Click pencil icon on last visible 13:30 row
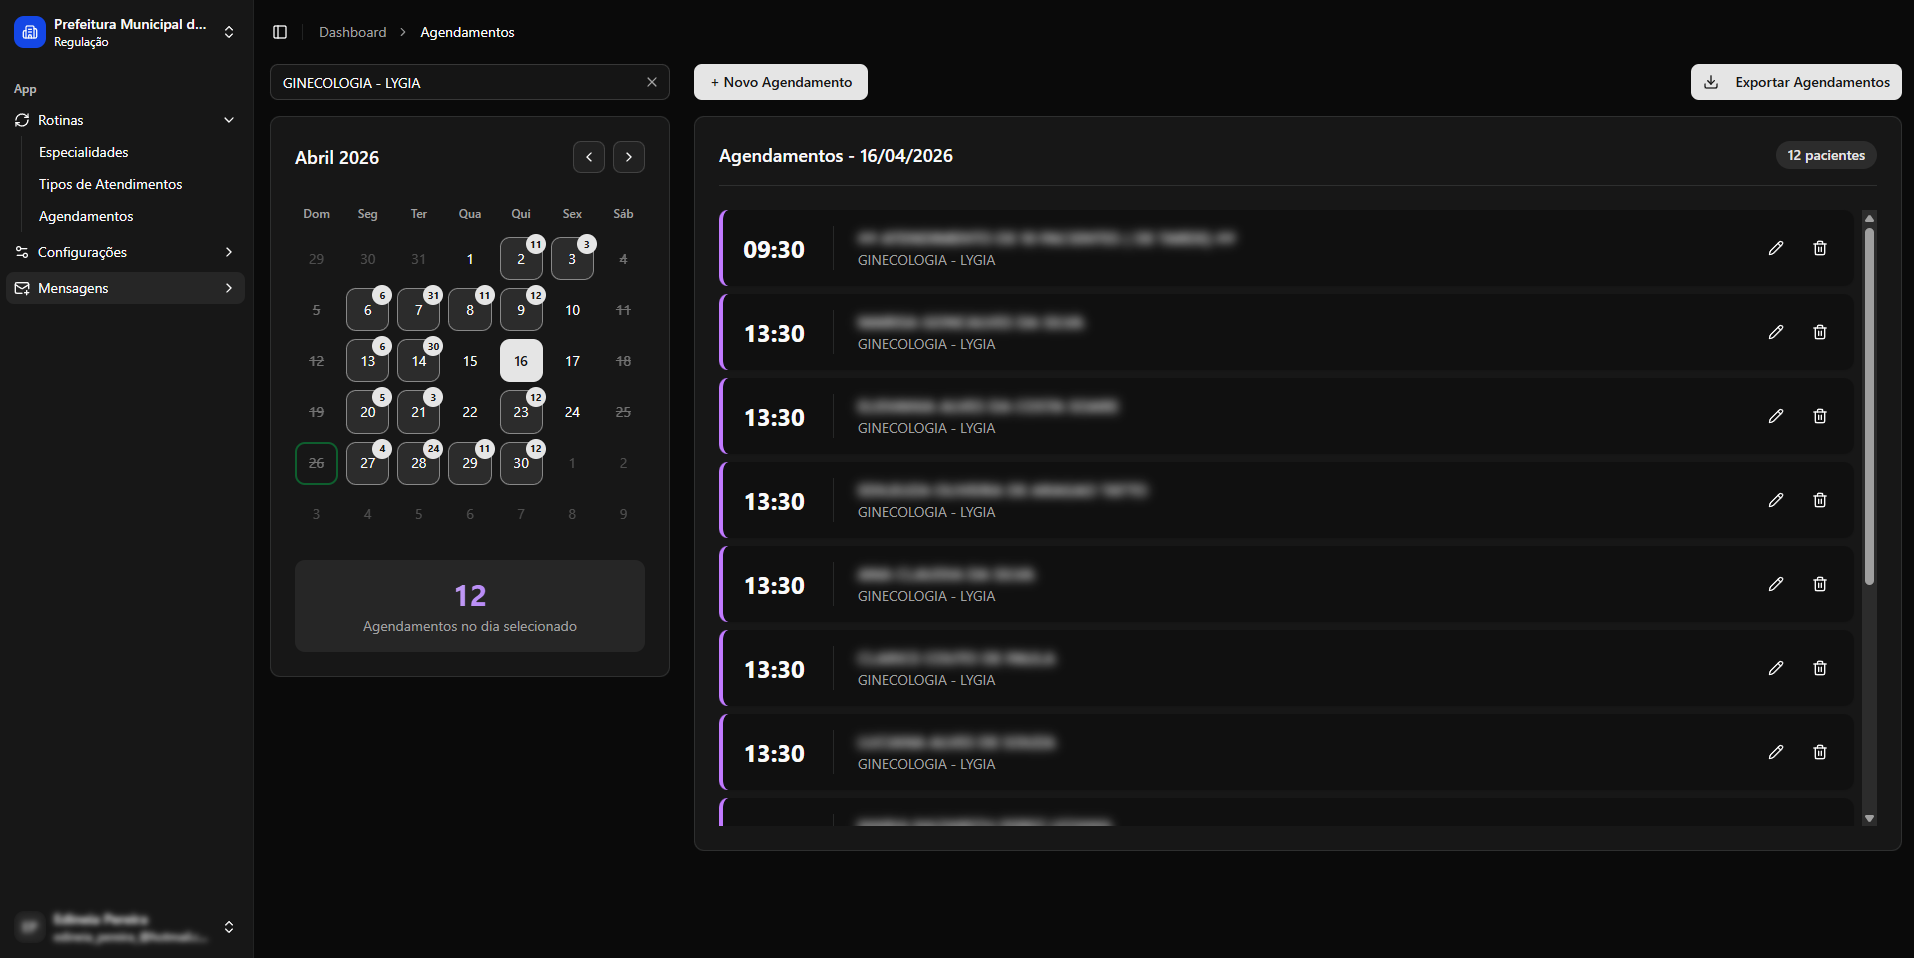The image size is (1914, 958). tap(1775, 752)
